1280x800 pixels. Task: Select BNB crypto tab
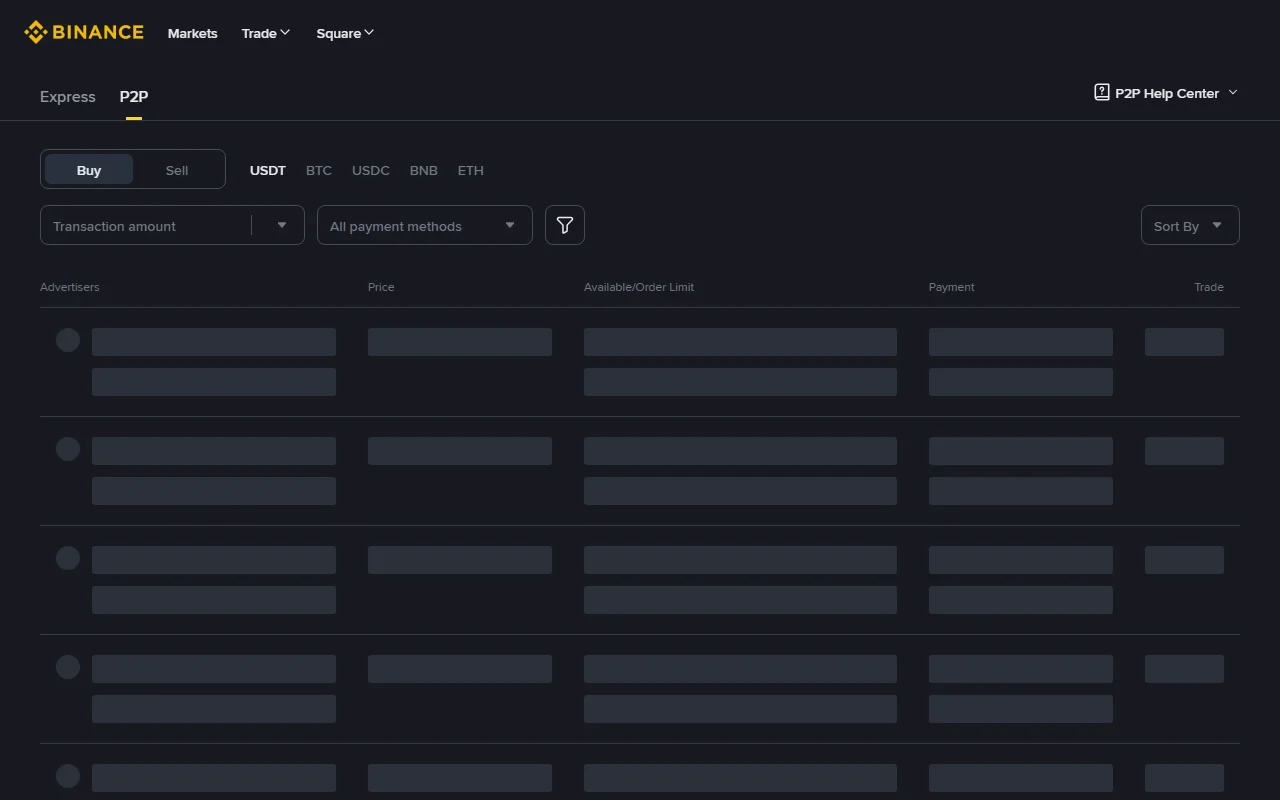point(424,170)
